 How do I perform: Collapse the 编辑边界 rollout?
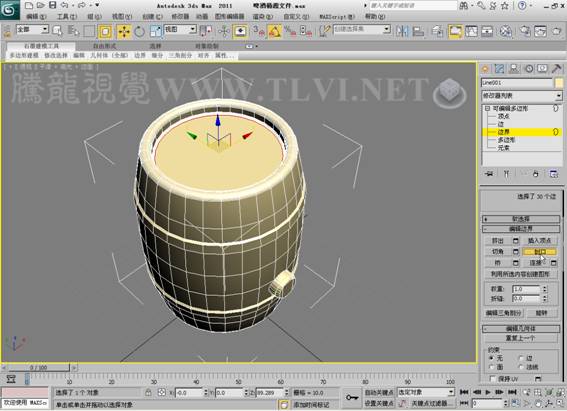[521, 229]
